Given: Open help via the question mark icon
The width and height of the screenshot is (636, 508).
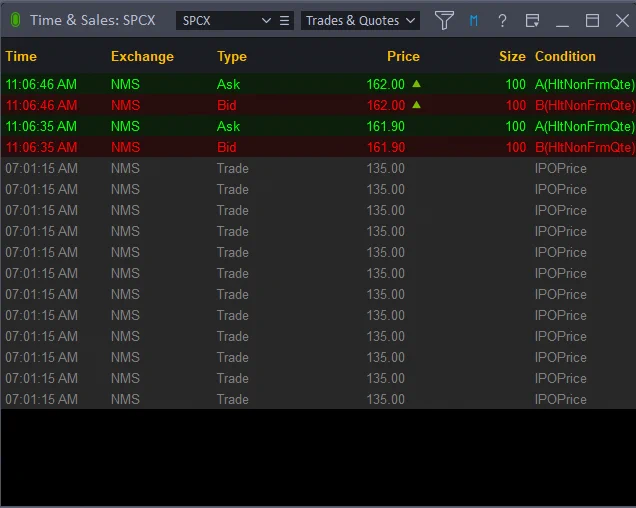Looking at the screenshot, I should (502, 20).
